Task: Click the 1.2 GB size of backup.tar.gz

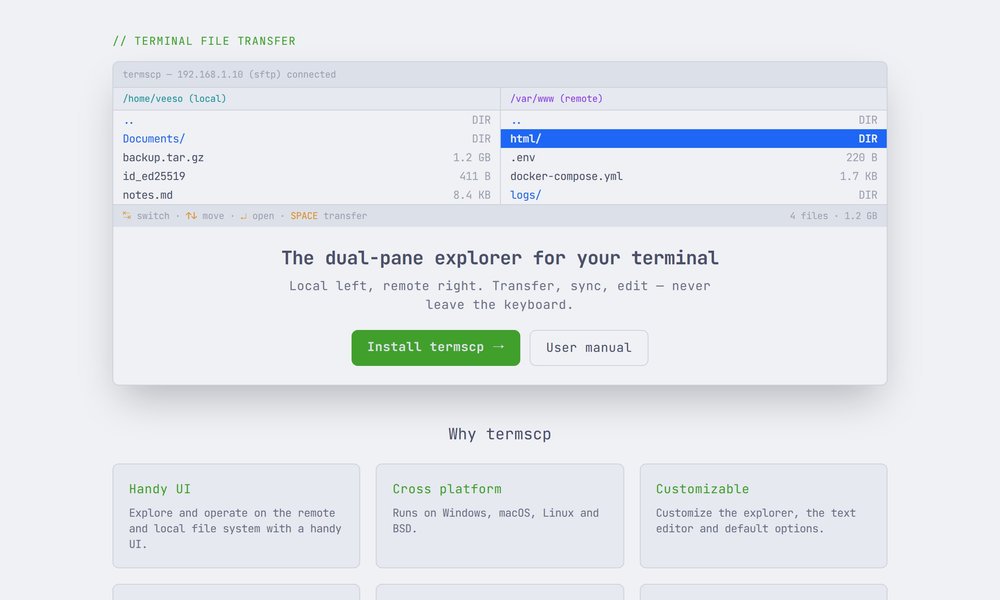Action: pos(472,157)
